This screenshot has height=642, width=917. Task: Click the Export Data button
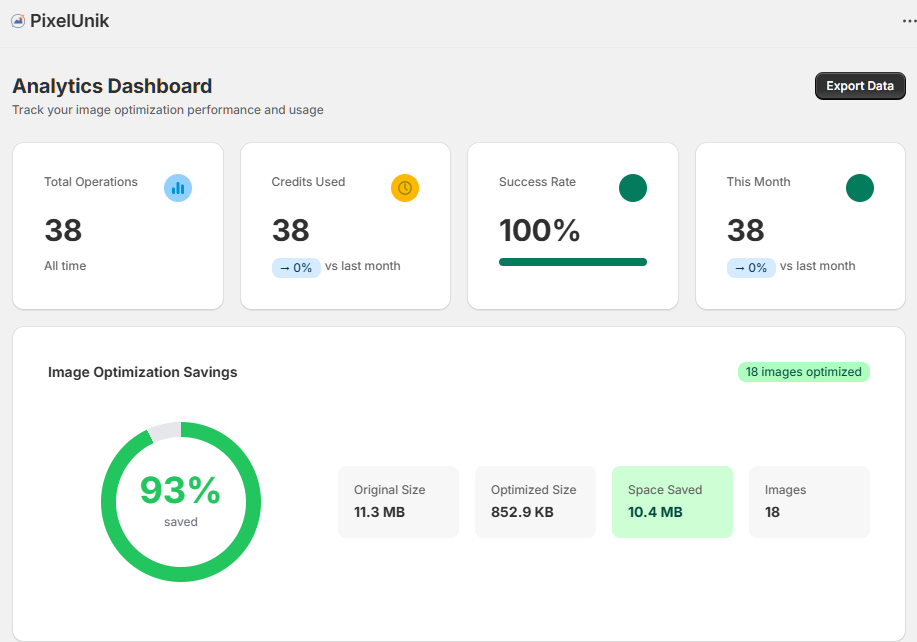pyautogui.click(x=860, y=86)
